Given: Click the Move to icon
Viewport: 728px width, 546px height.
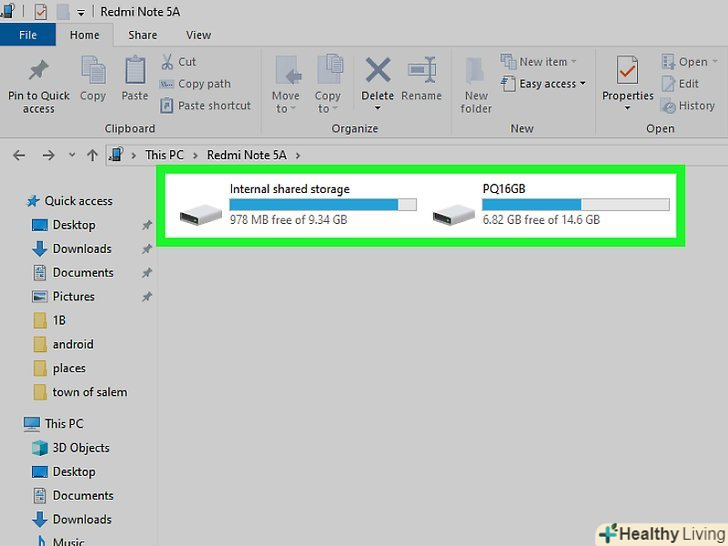Looking at the screenshot, I should pyautogui.click(x=288, y=70).
